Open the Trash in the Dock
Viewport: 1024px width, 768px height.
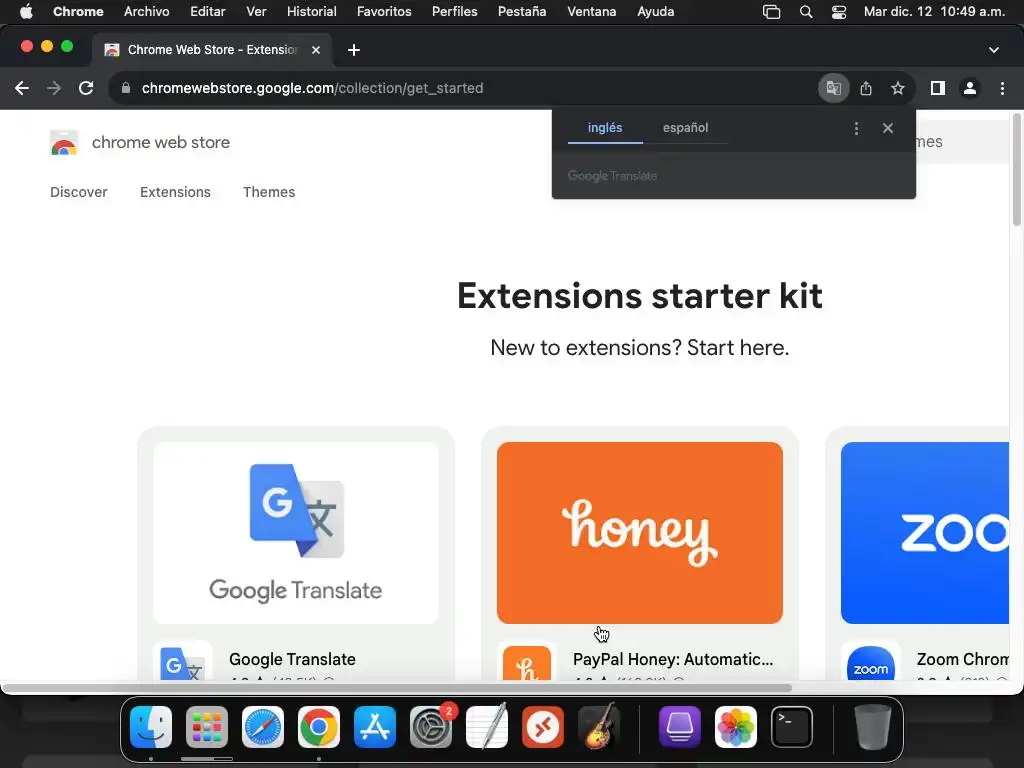tap(872, 727)
